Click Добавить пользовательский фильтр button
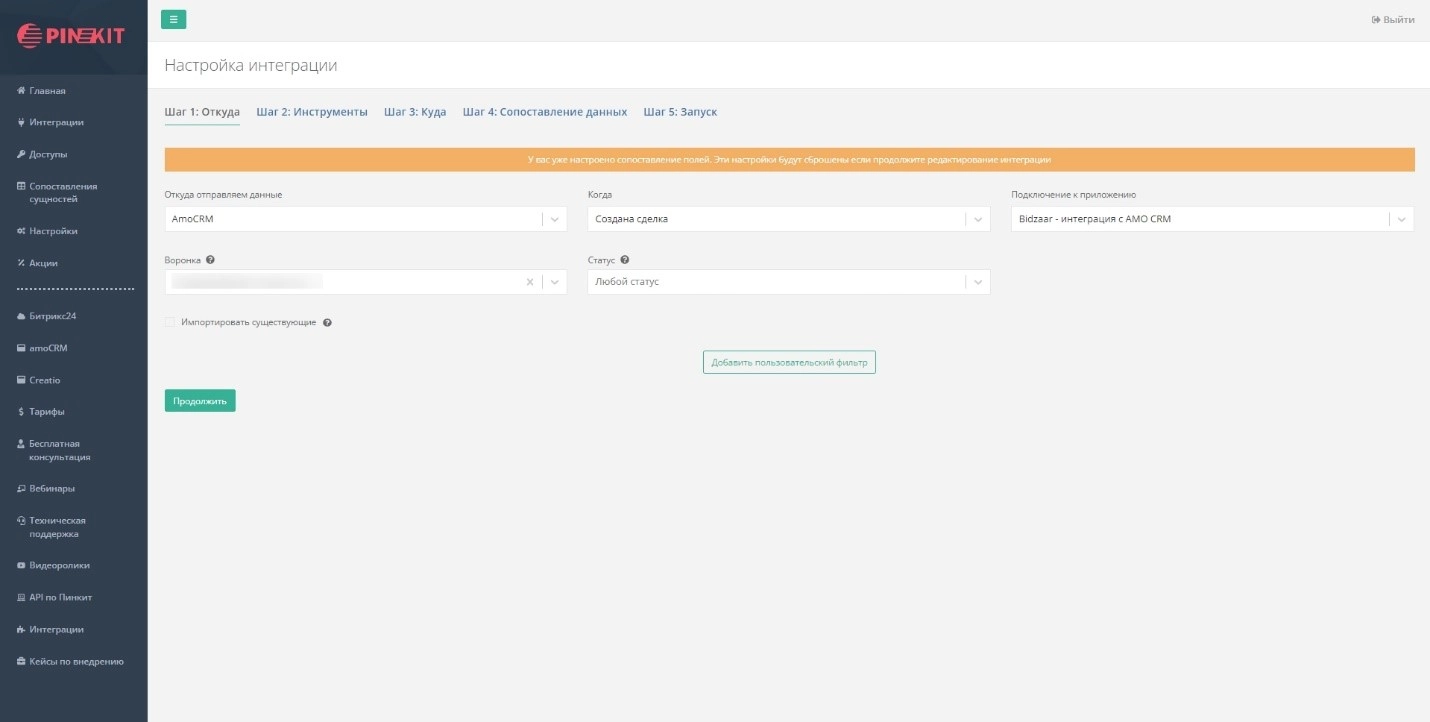 click(x=789, y=362)
